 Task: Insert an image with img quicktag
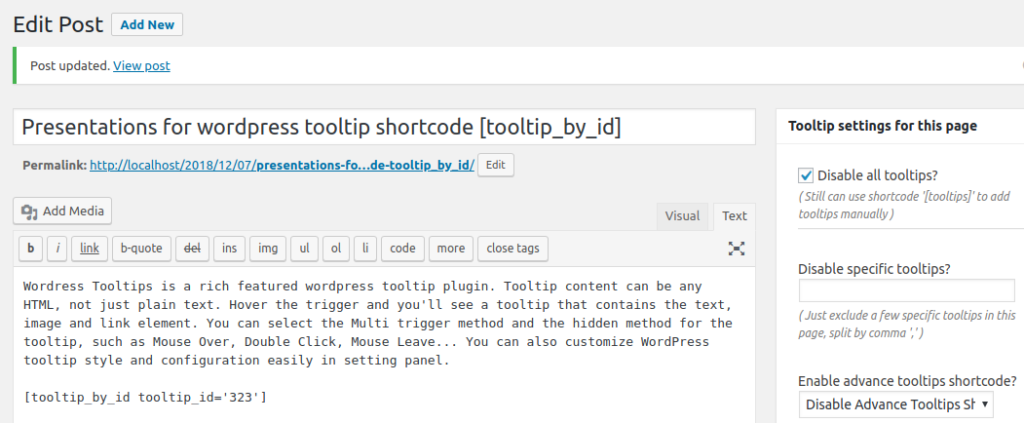click(267, 248)
